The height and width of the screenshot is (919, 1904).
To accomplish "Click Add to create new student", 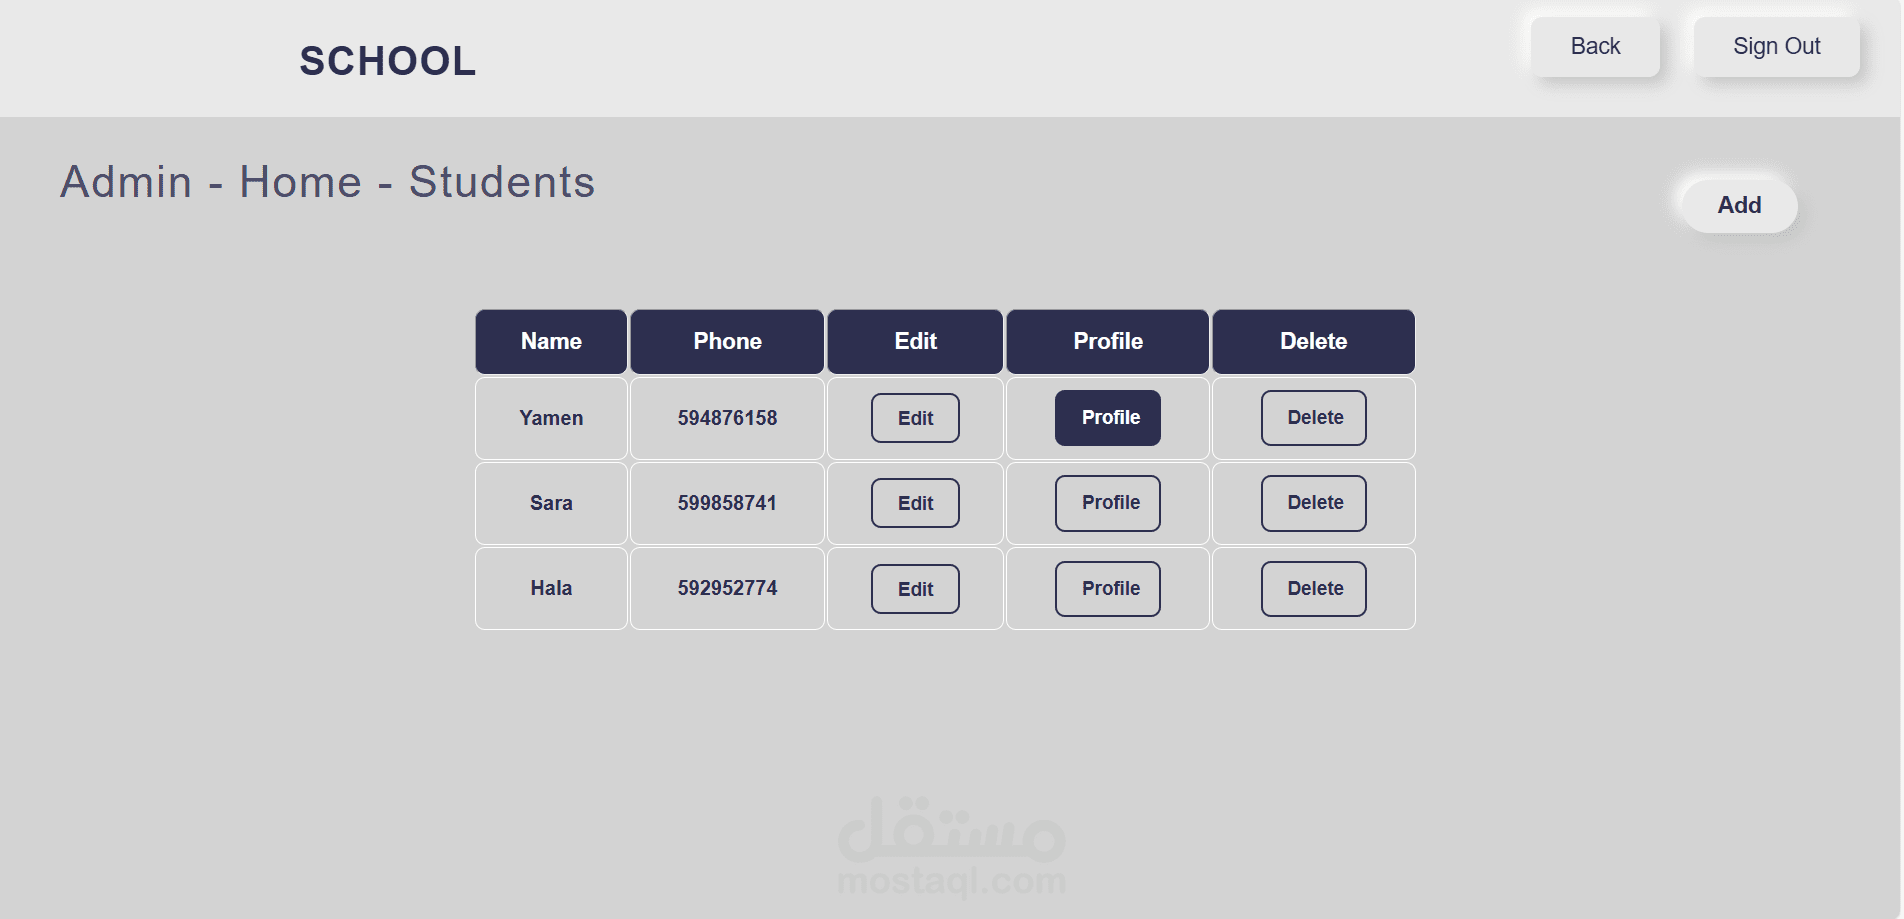I will pyautogui.click(x=1738, y=205).
